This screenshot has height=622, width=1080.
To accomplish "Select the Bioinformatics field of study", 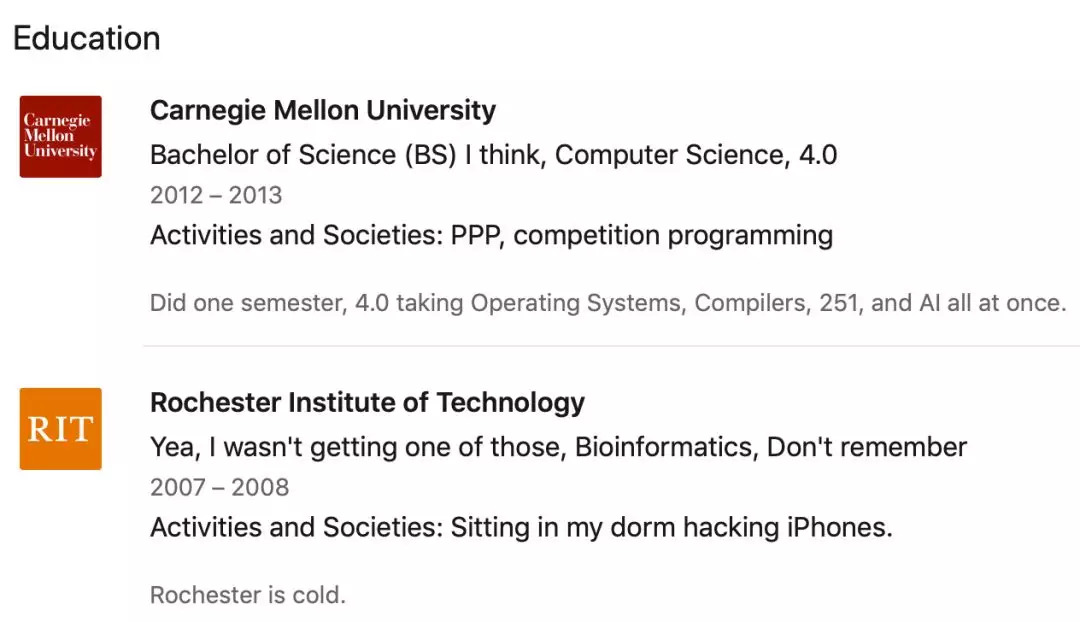I will click(663, 446).
